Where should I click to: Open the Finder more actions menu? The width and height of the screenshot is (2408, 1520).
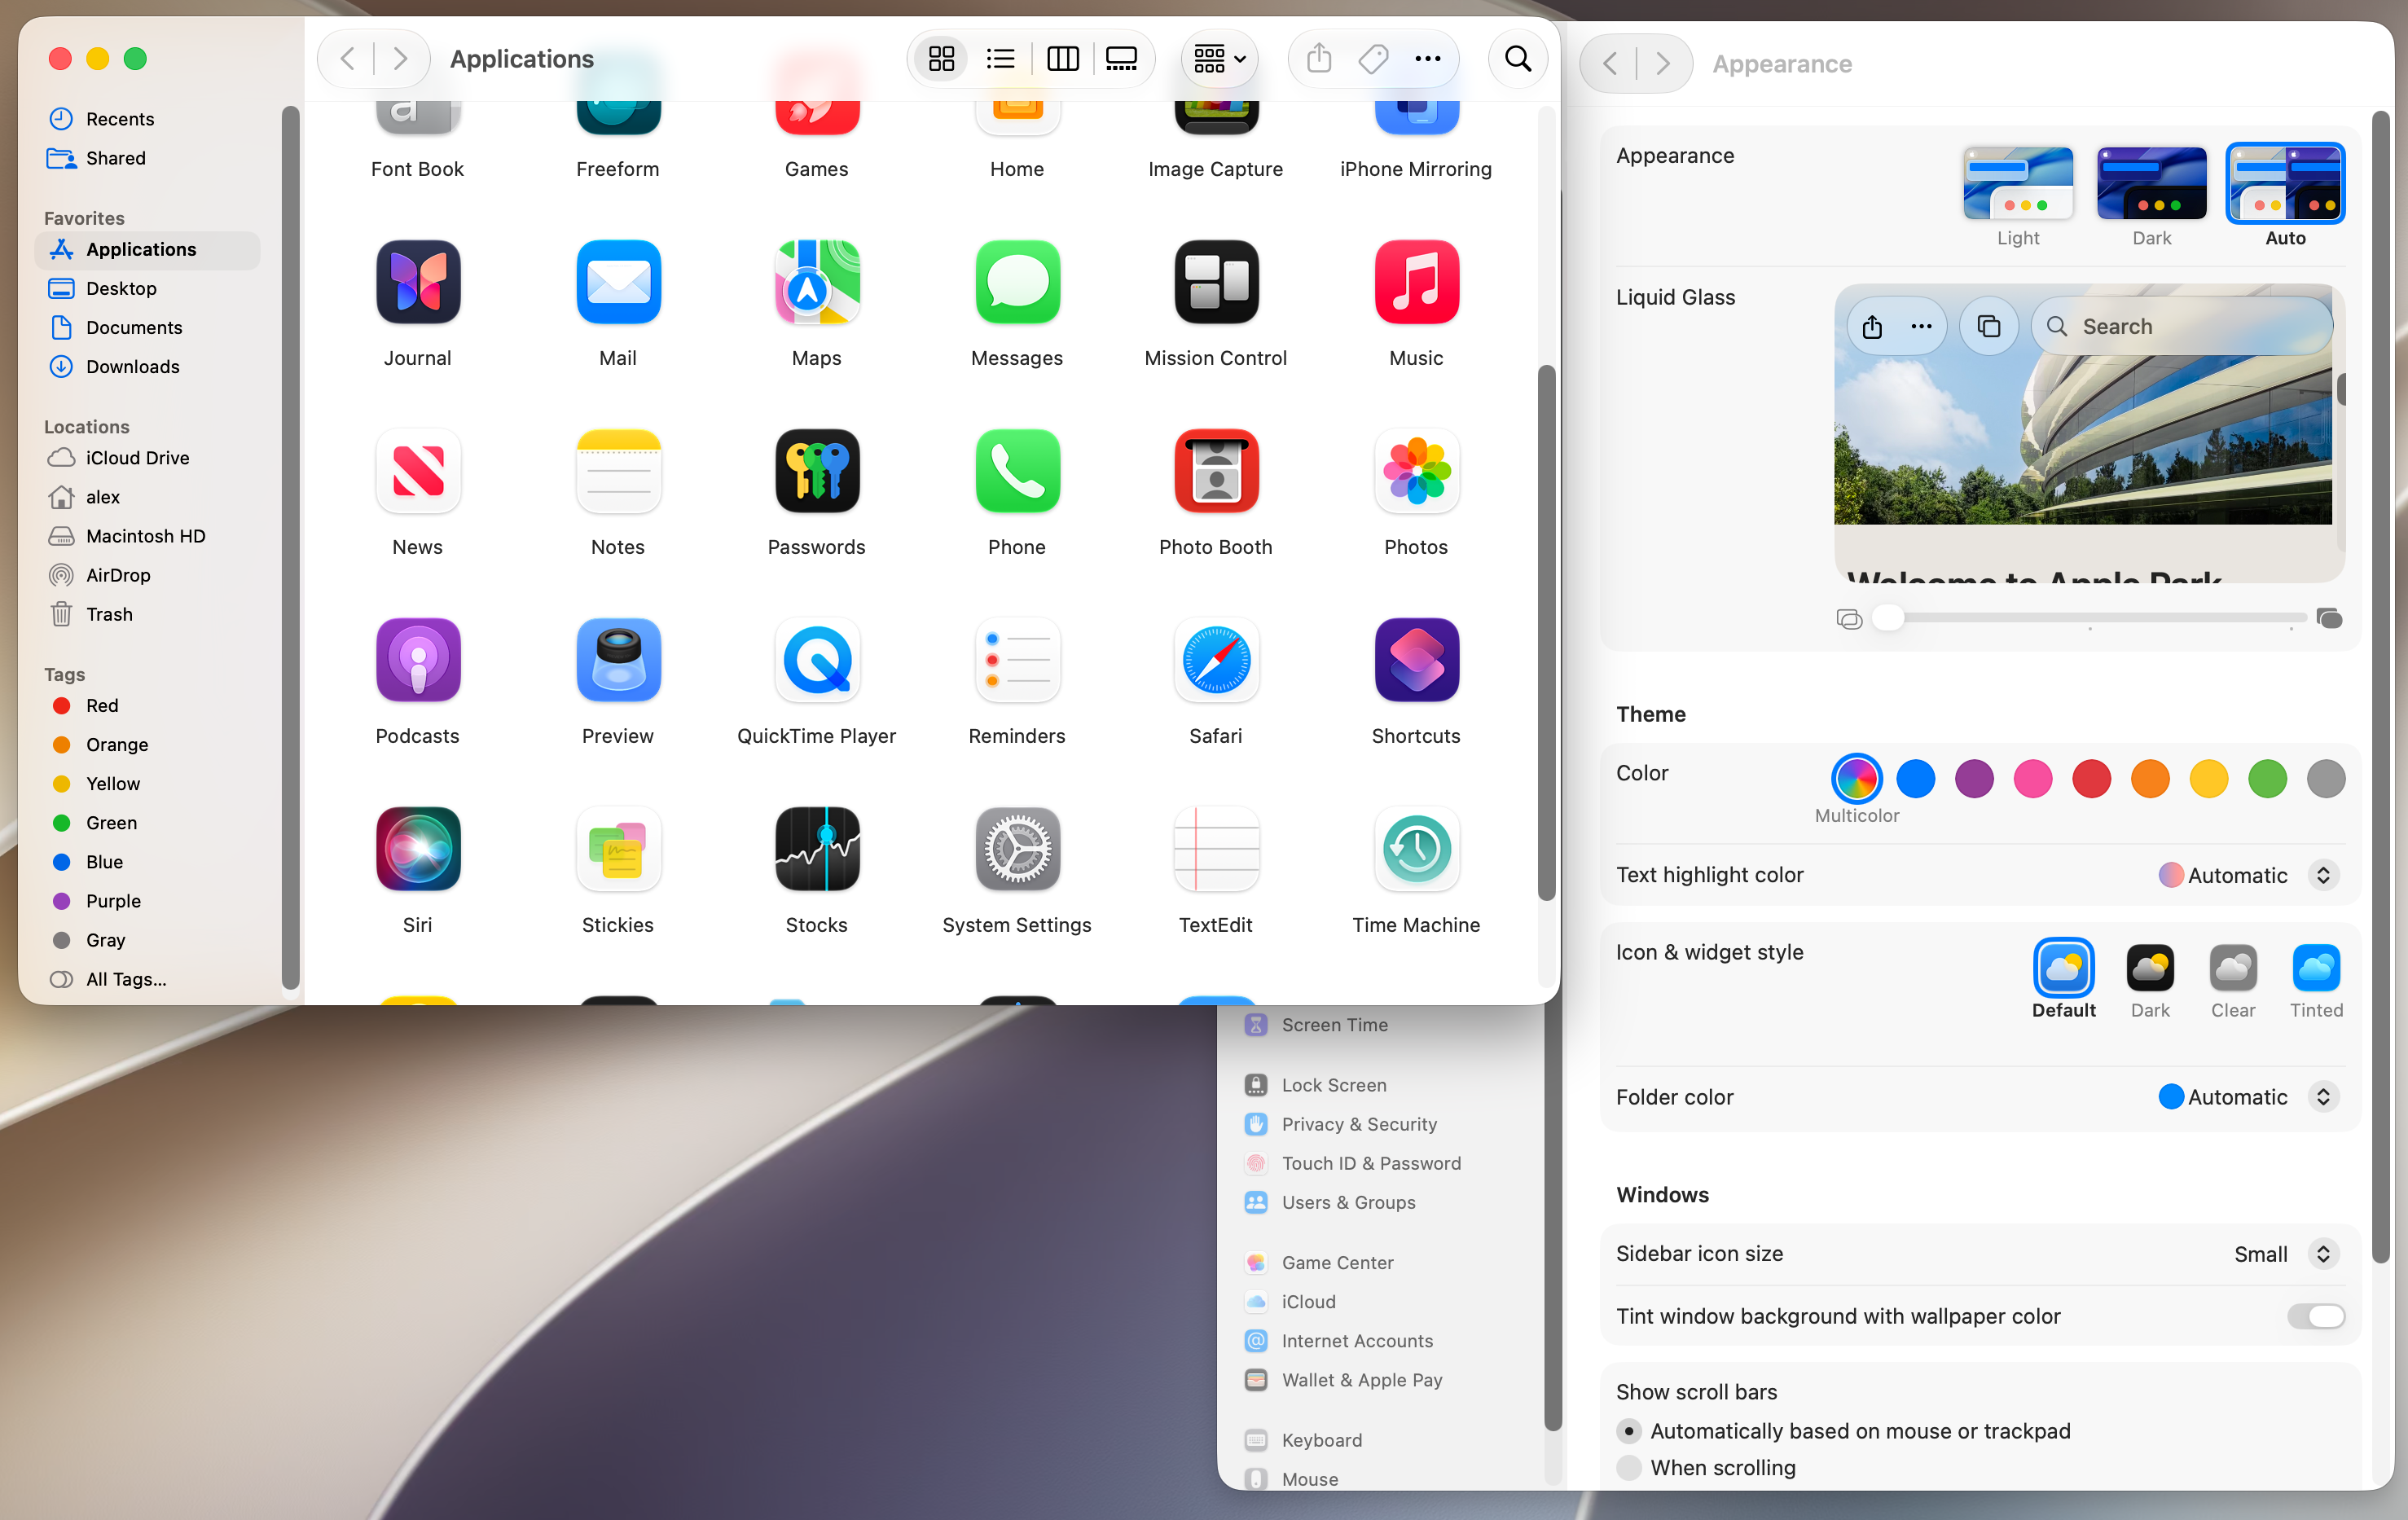click(1428, 59)
